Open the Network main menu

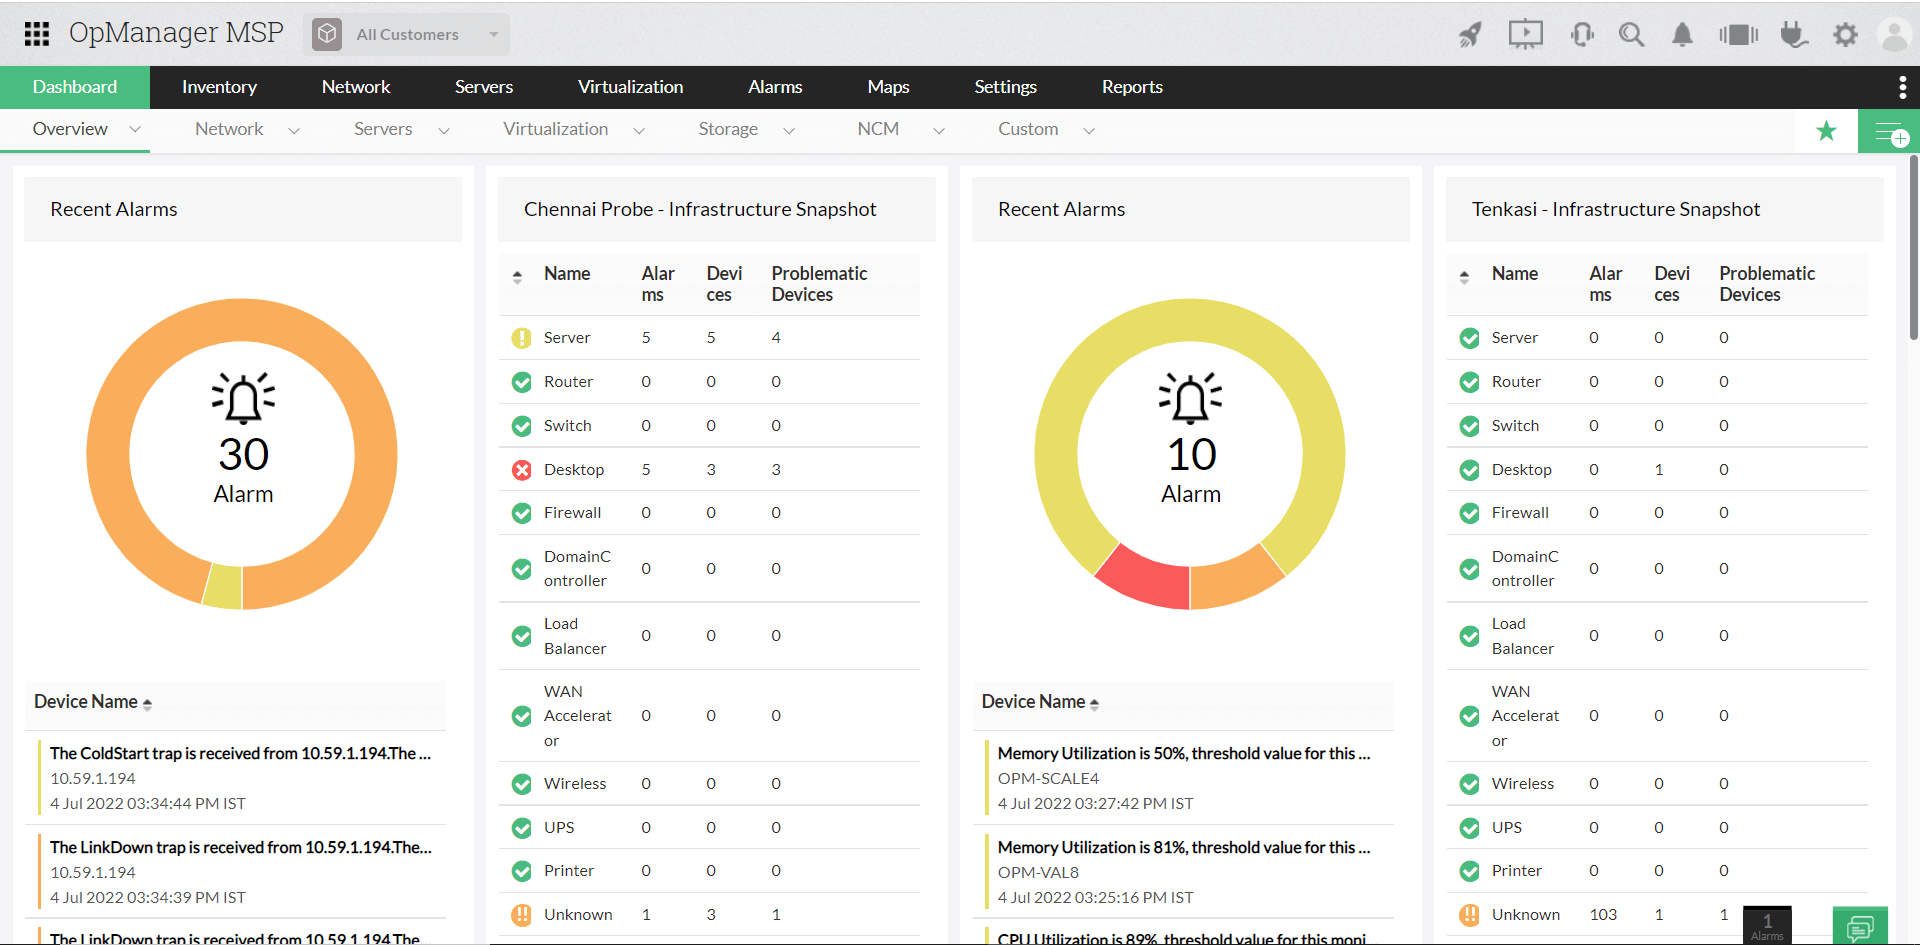pyautogui.click(x=356, y=87)
